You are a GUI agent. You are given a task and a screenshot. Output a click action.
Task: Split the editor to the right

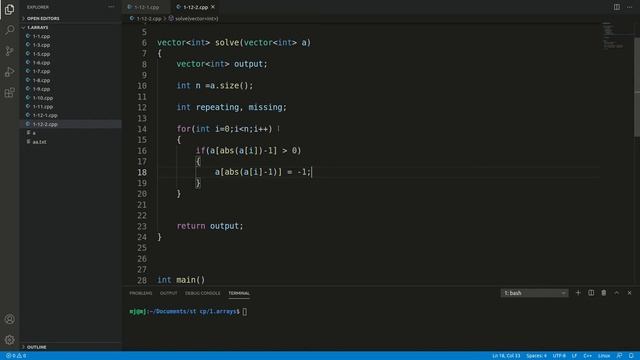[617, 7]
